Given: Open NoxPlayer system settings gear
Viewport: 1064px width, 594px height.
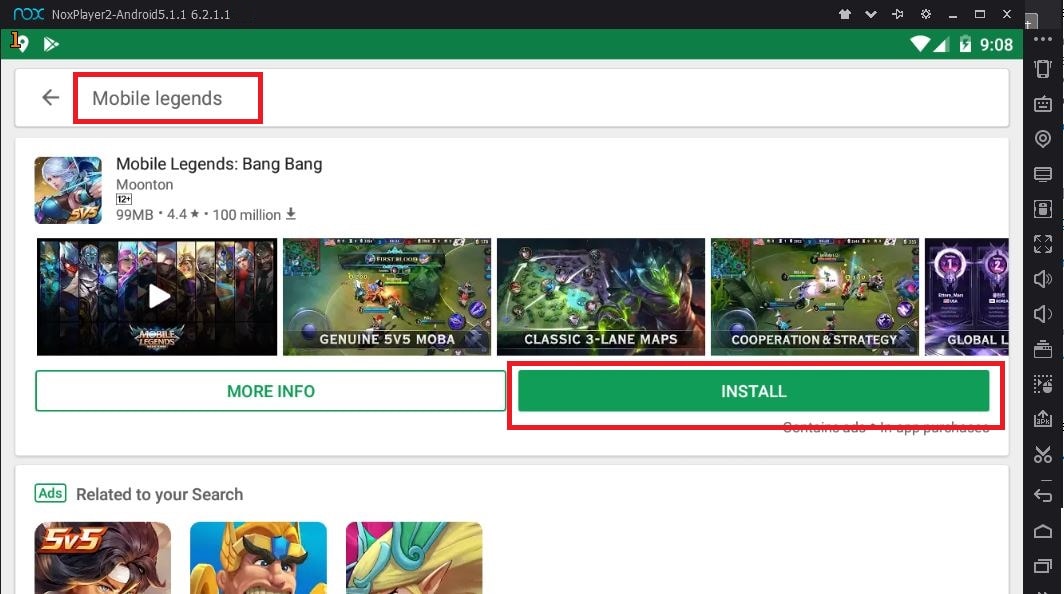Looking at the screenshot, I should 926,14.
